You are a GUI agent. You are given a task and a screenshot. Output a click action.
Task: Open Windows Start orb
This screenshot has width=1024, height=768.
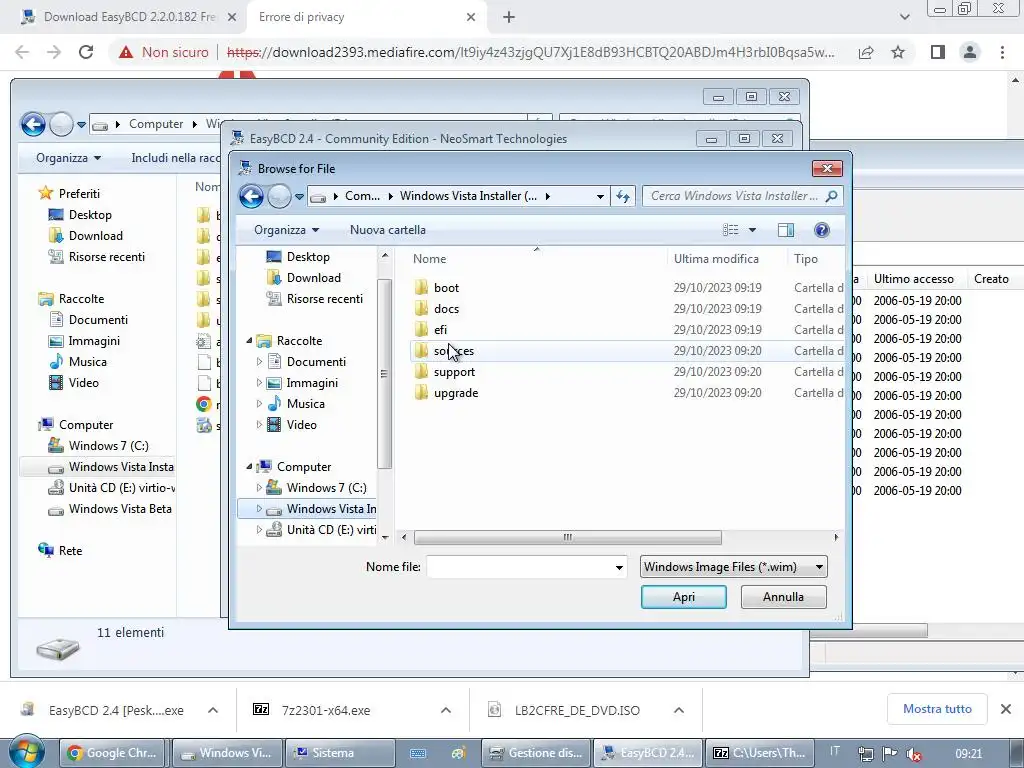pyautogui.click(x=26, y=752)
